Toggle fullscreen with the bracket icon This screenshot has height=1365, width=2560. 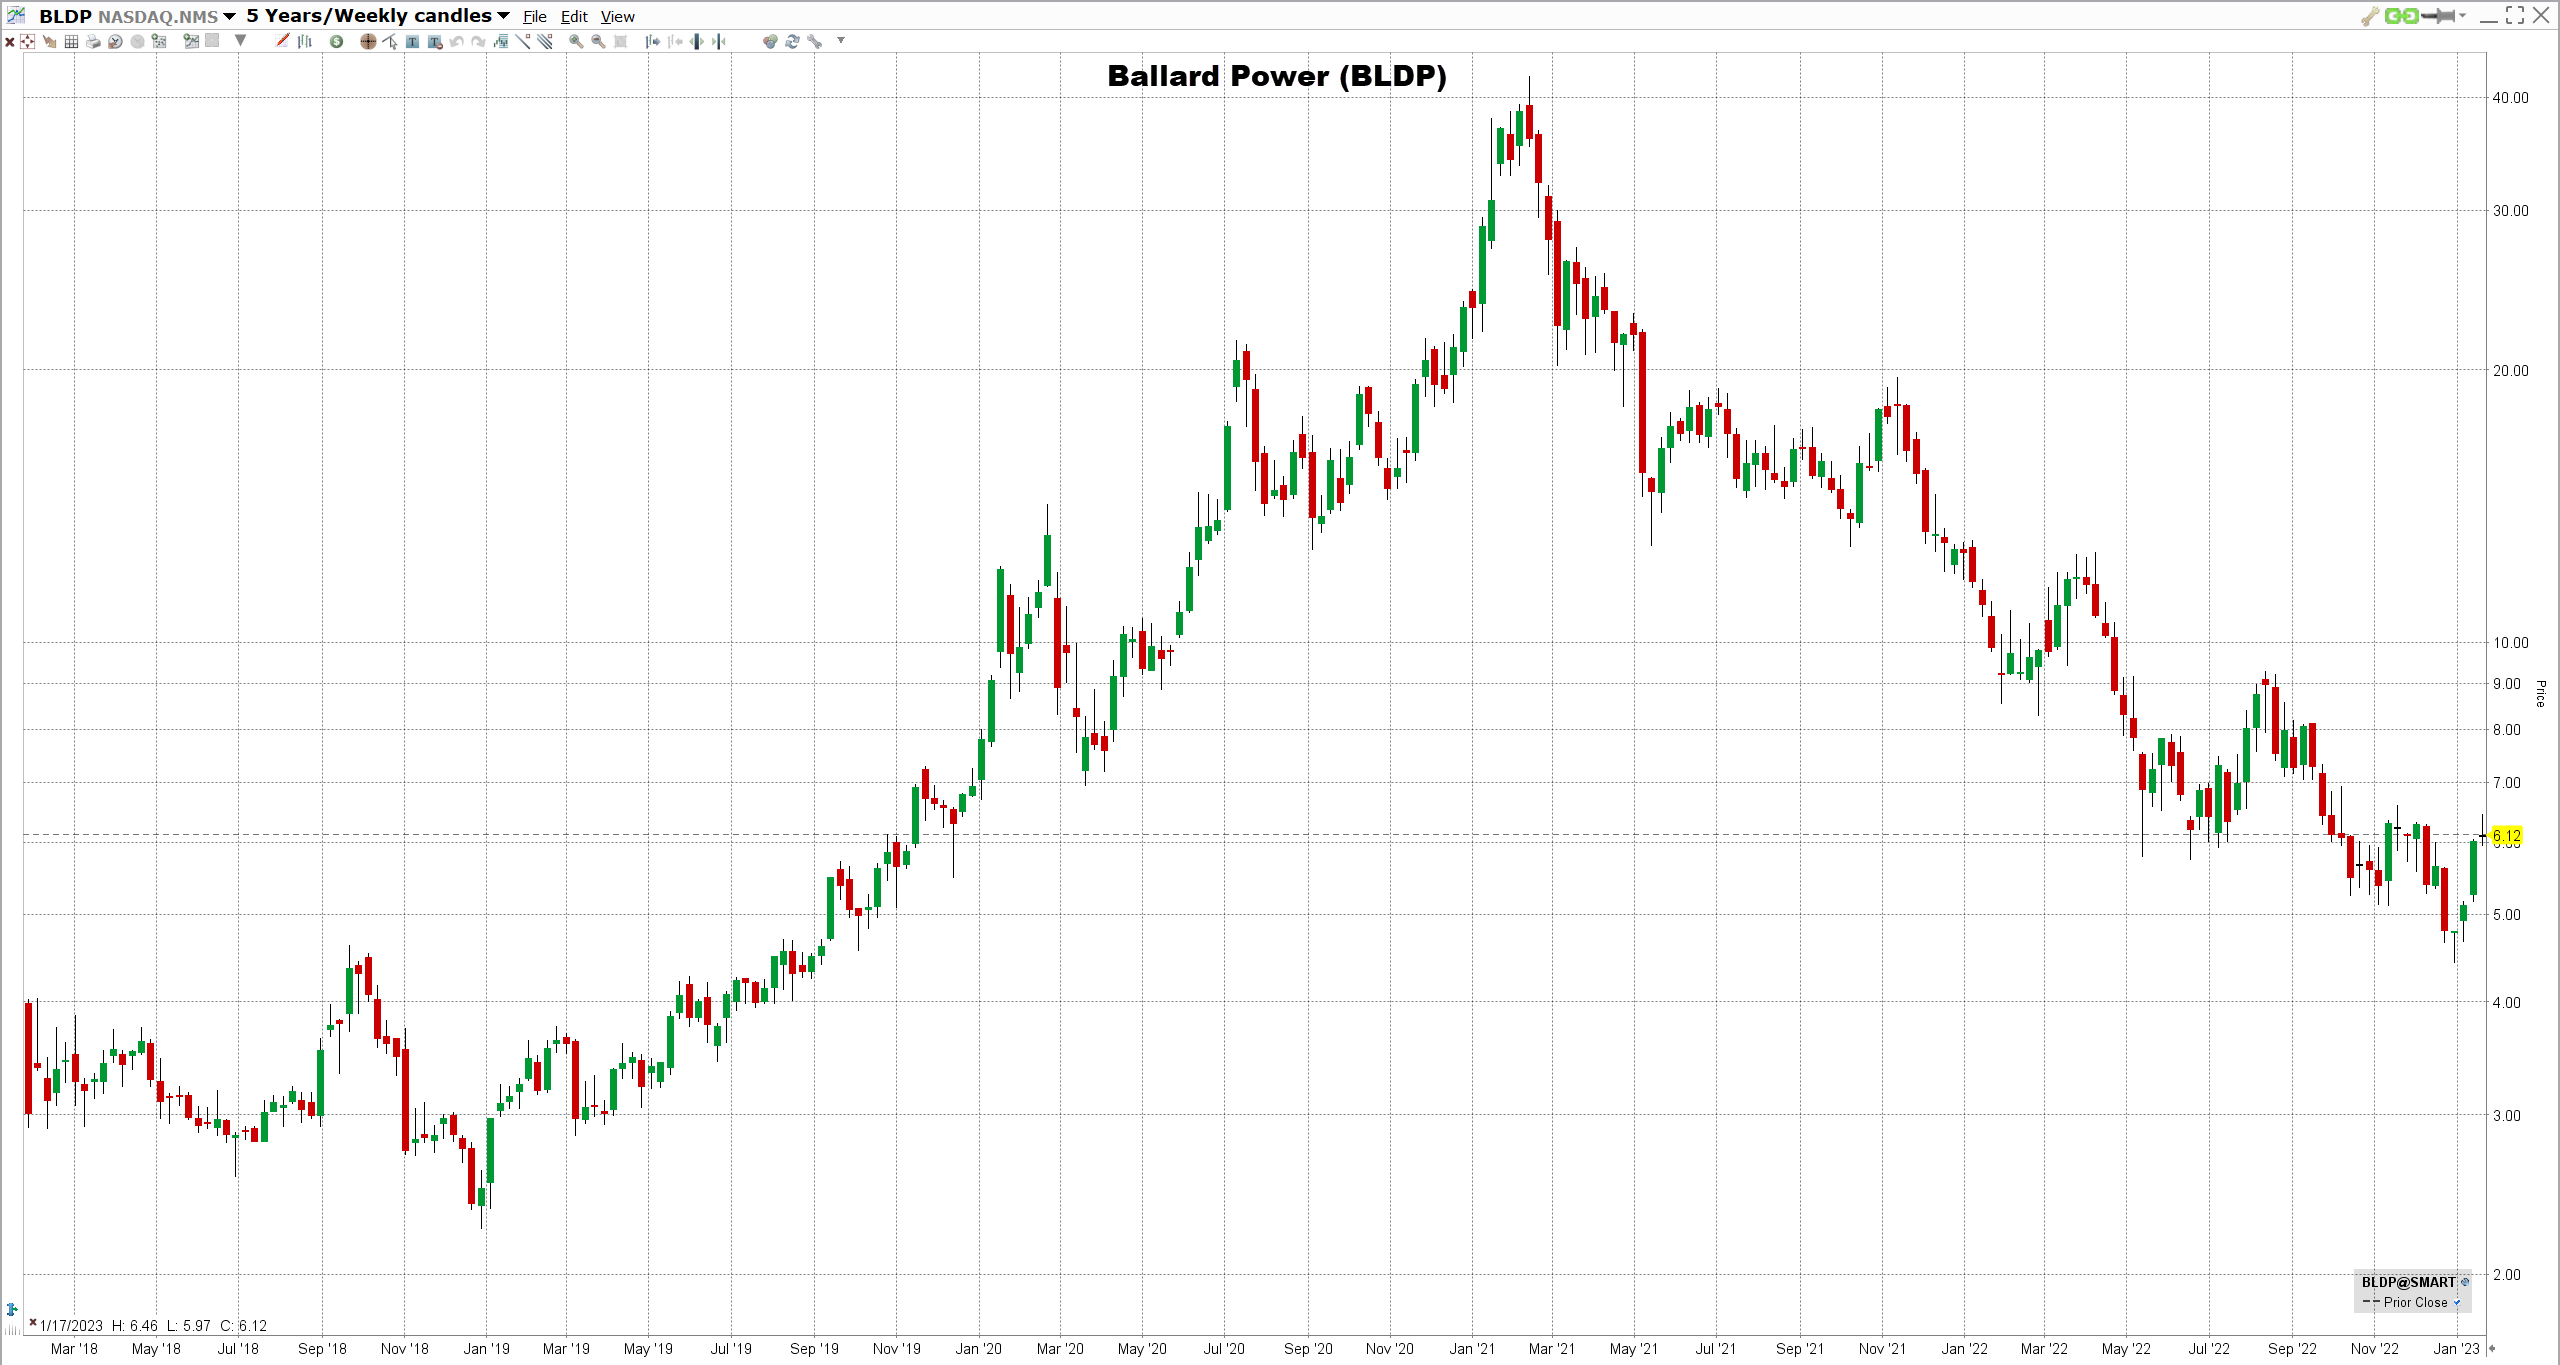pyautogui.click(x=2515, y=16)
